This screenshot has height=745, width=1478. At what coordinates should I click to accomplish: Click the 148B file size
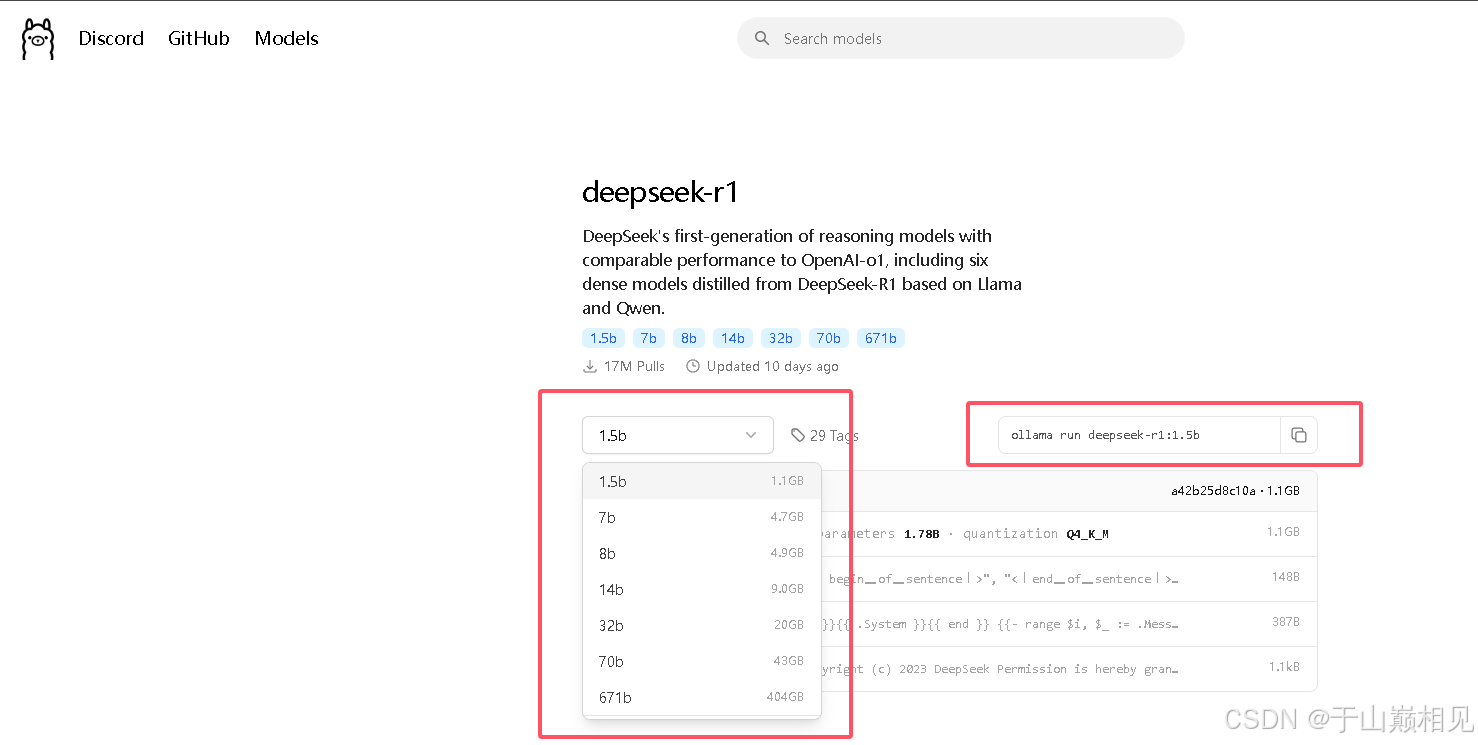pos(1286,577)
